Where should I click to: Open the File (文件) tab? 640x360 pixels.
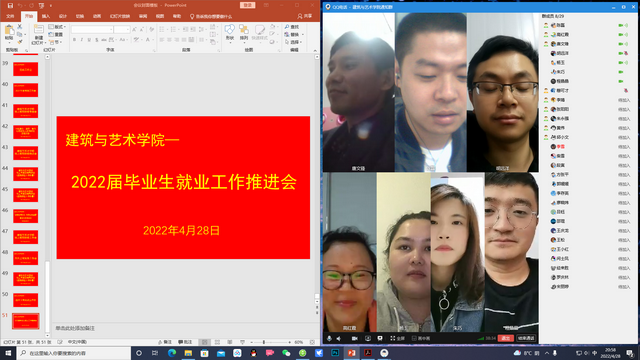click(10, 16)
